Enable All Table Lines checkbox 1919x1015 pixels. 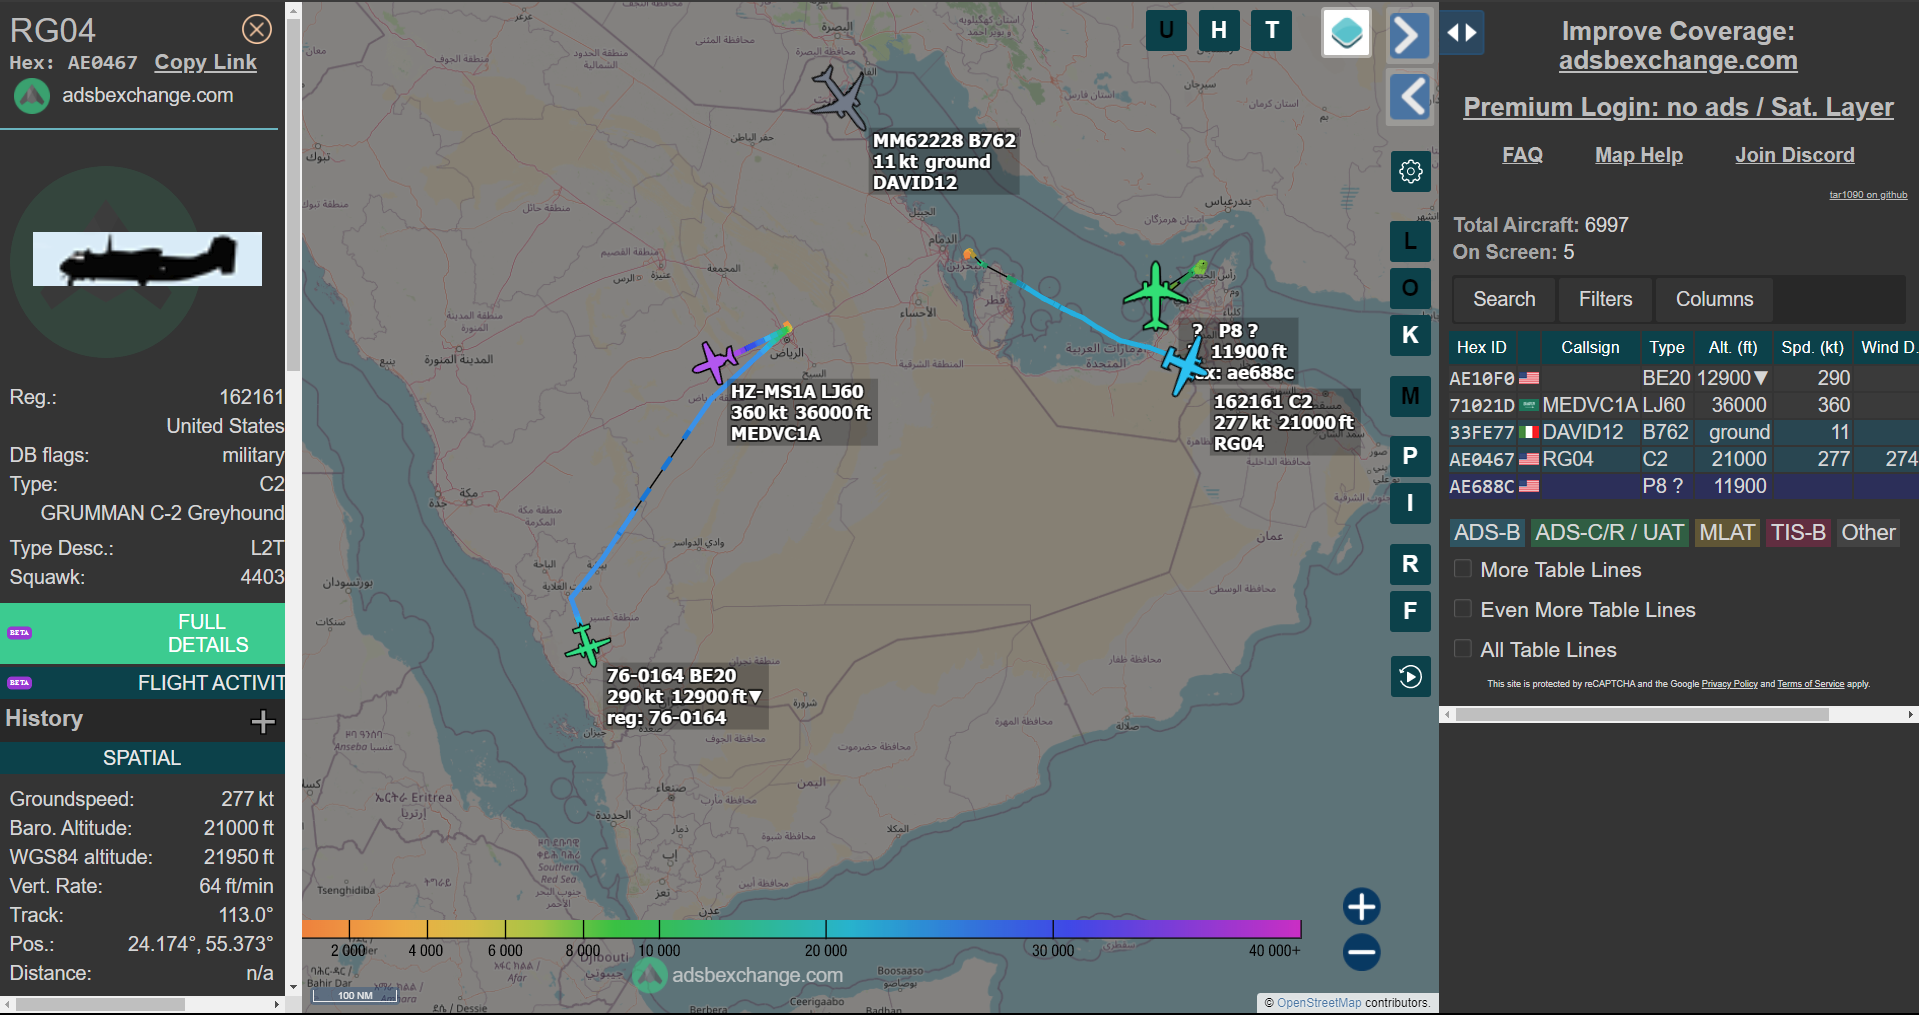point(1463,649)
